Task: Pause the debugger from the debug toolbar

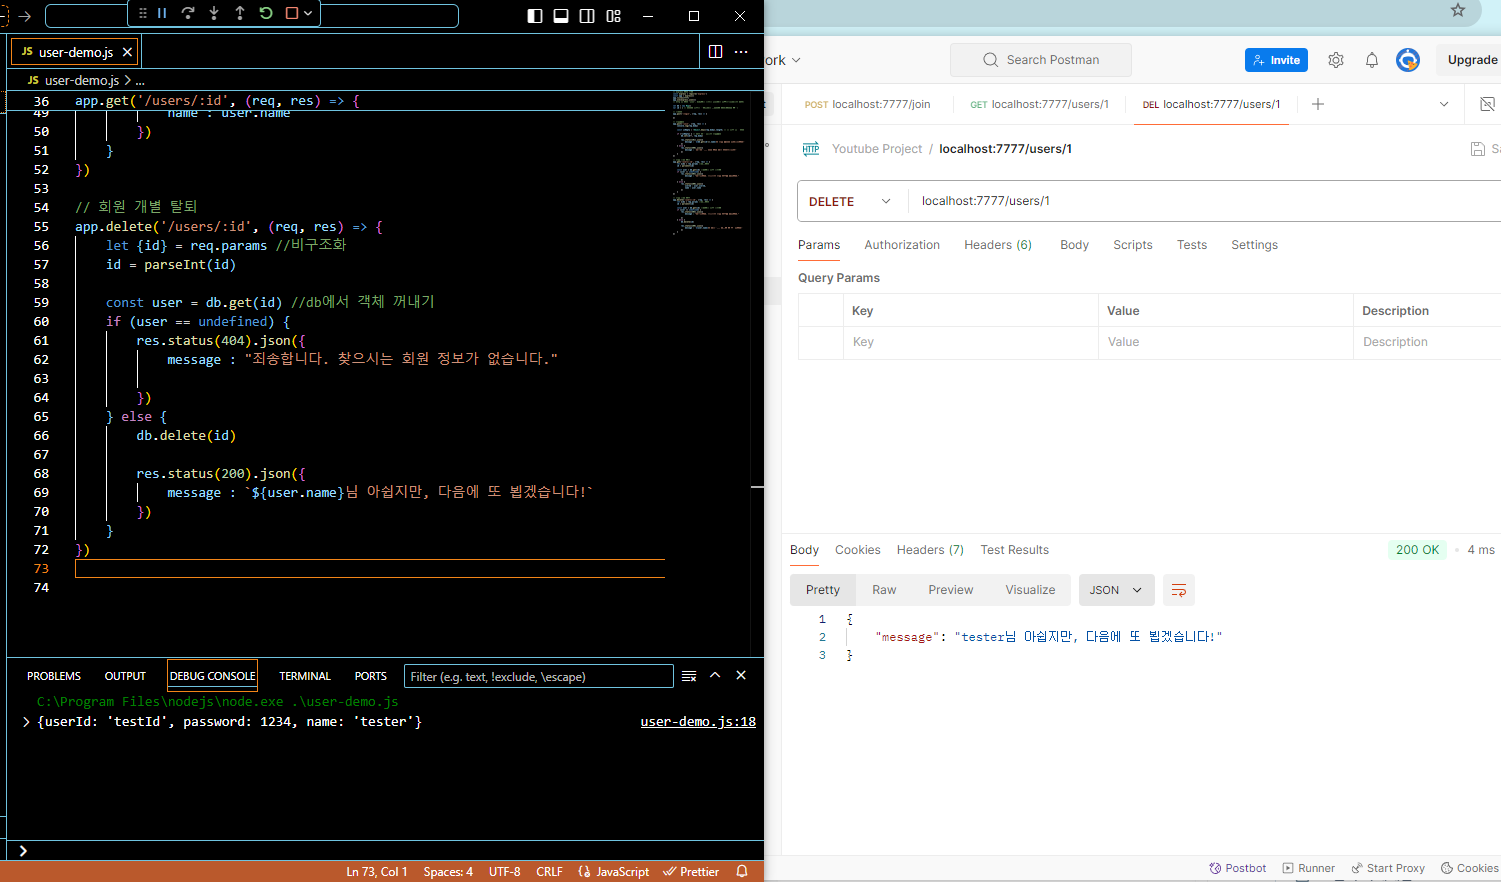Action: point(162,13)
